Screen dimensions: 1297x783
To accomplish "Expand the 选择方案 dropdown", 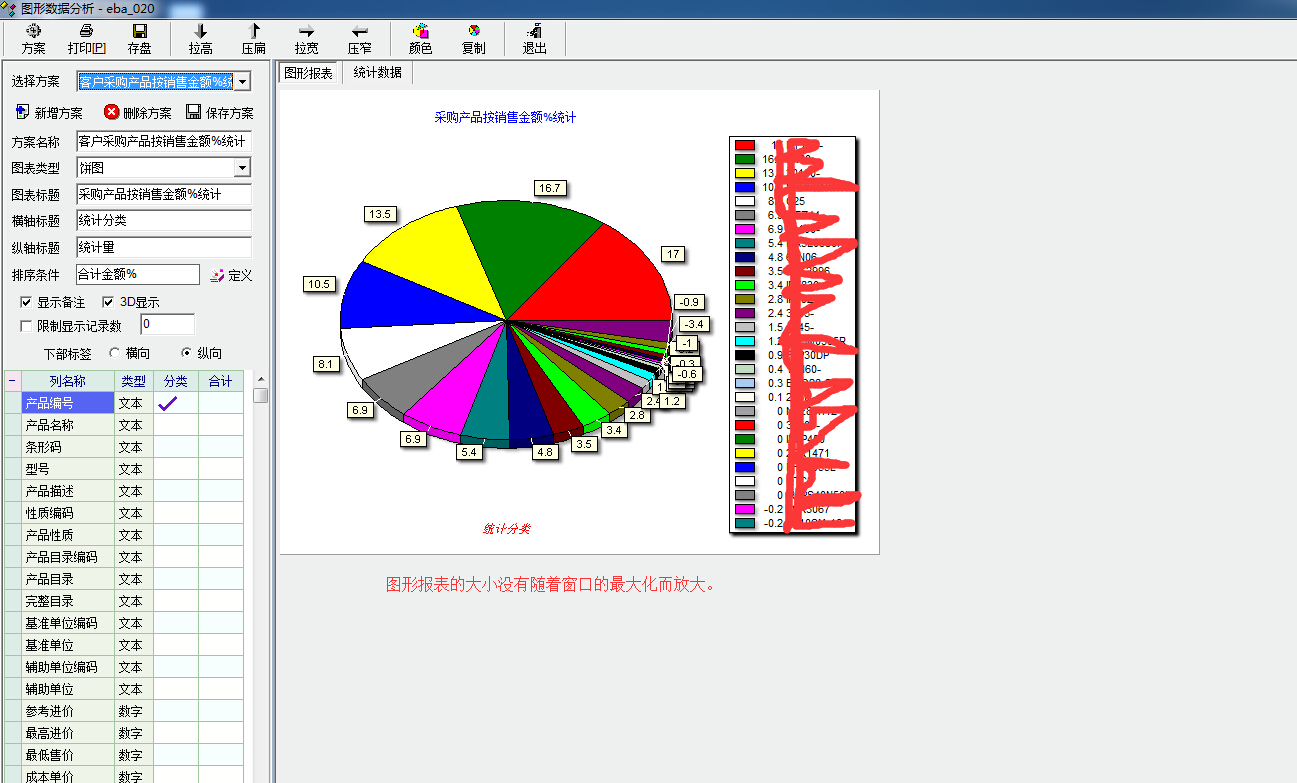I will pyautogui.click(x=243, y=82).
